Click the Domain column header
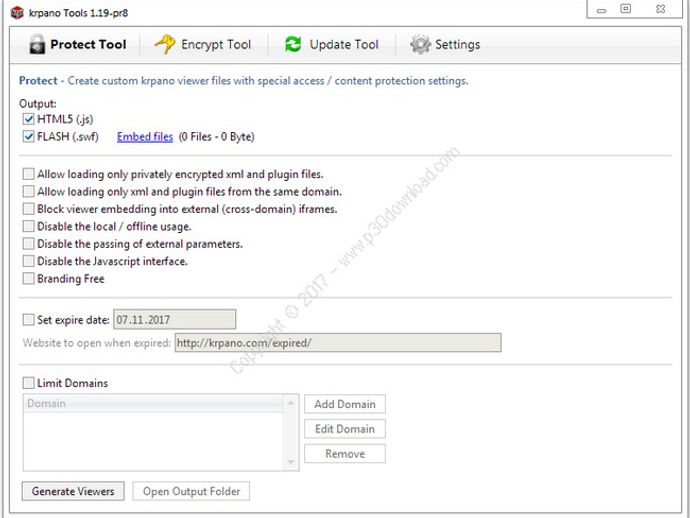This screenshot has height=518, width=690. coord(153,403)
